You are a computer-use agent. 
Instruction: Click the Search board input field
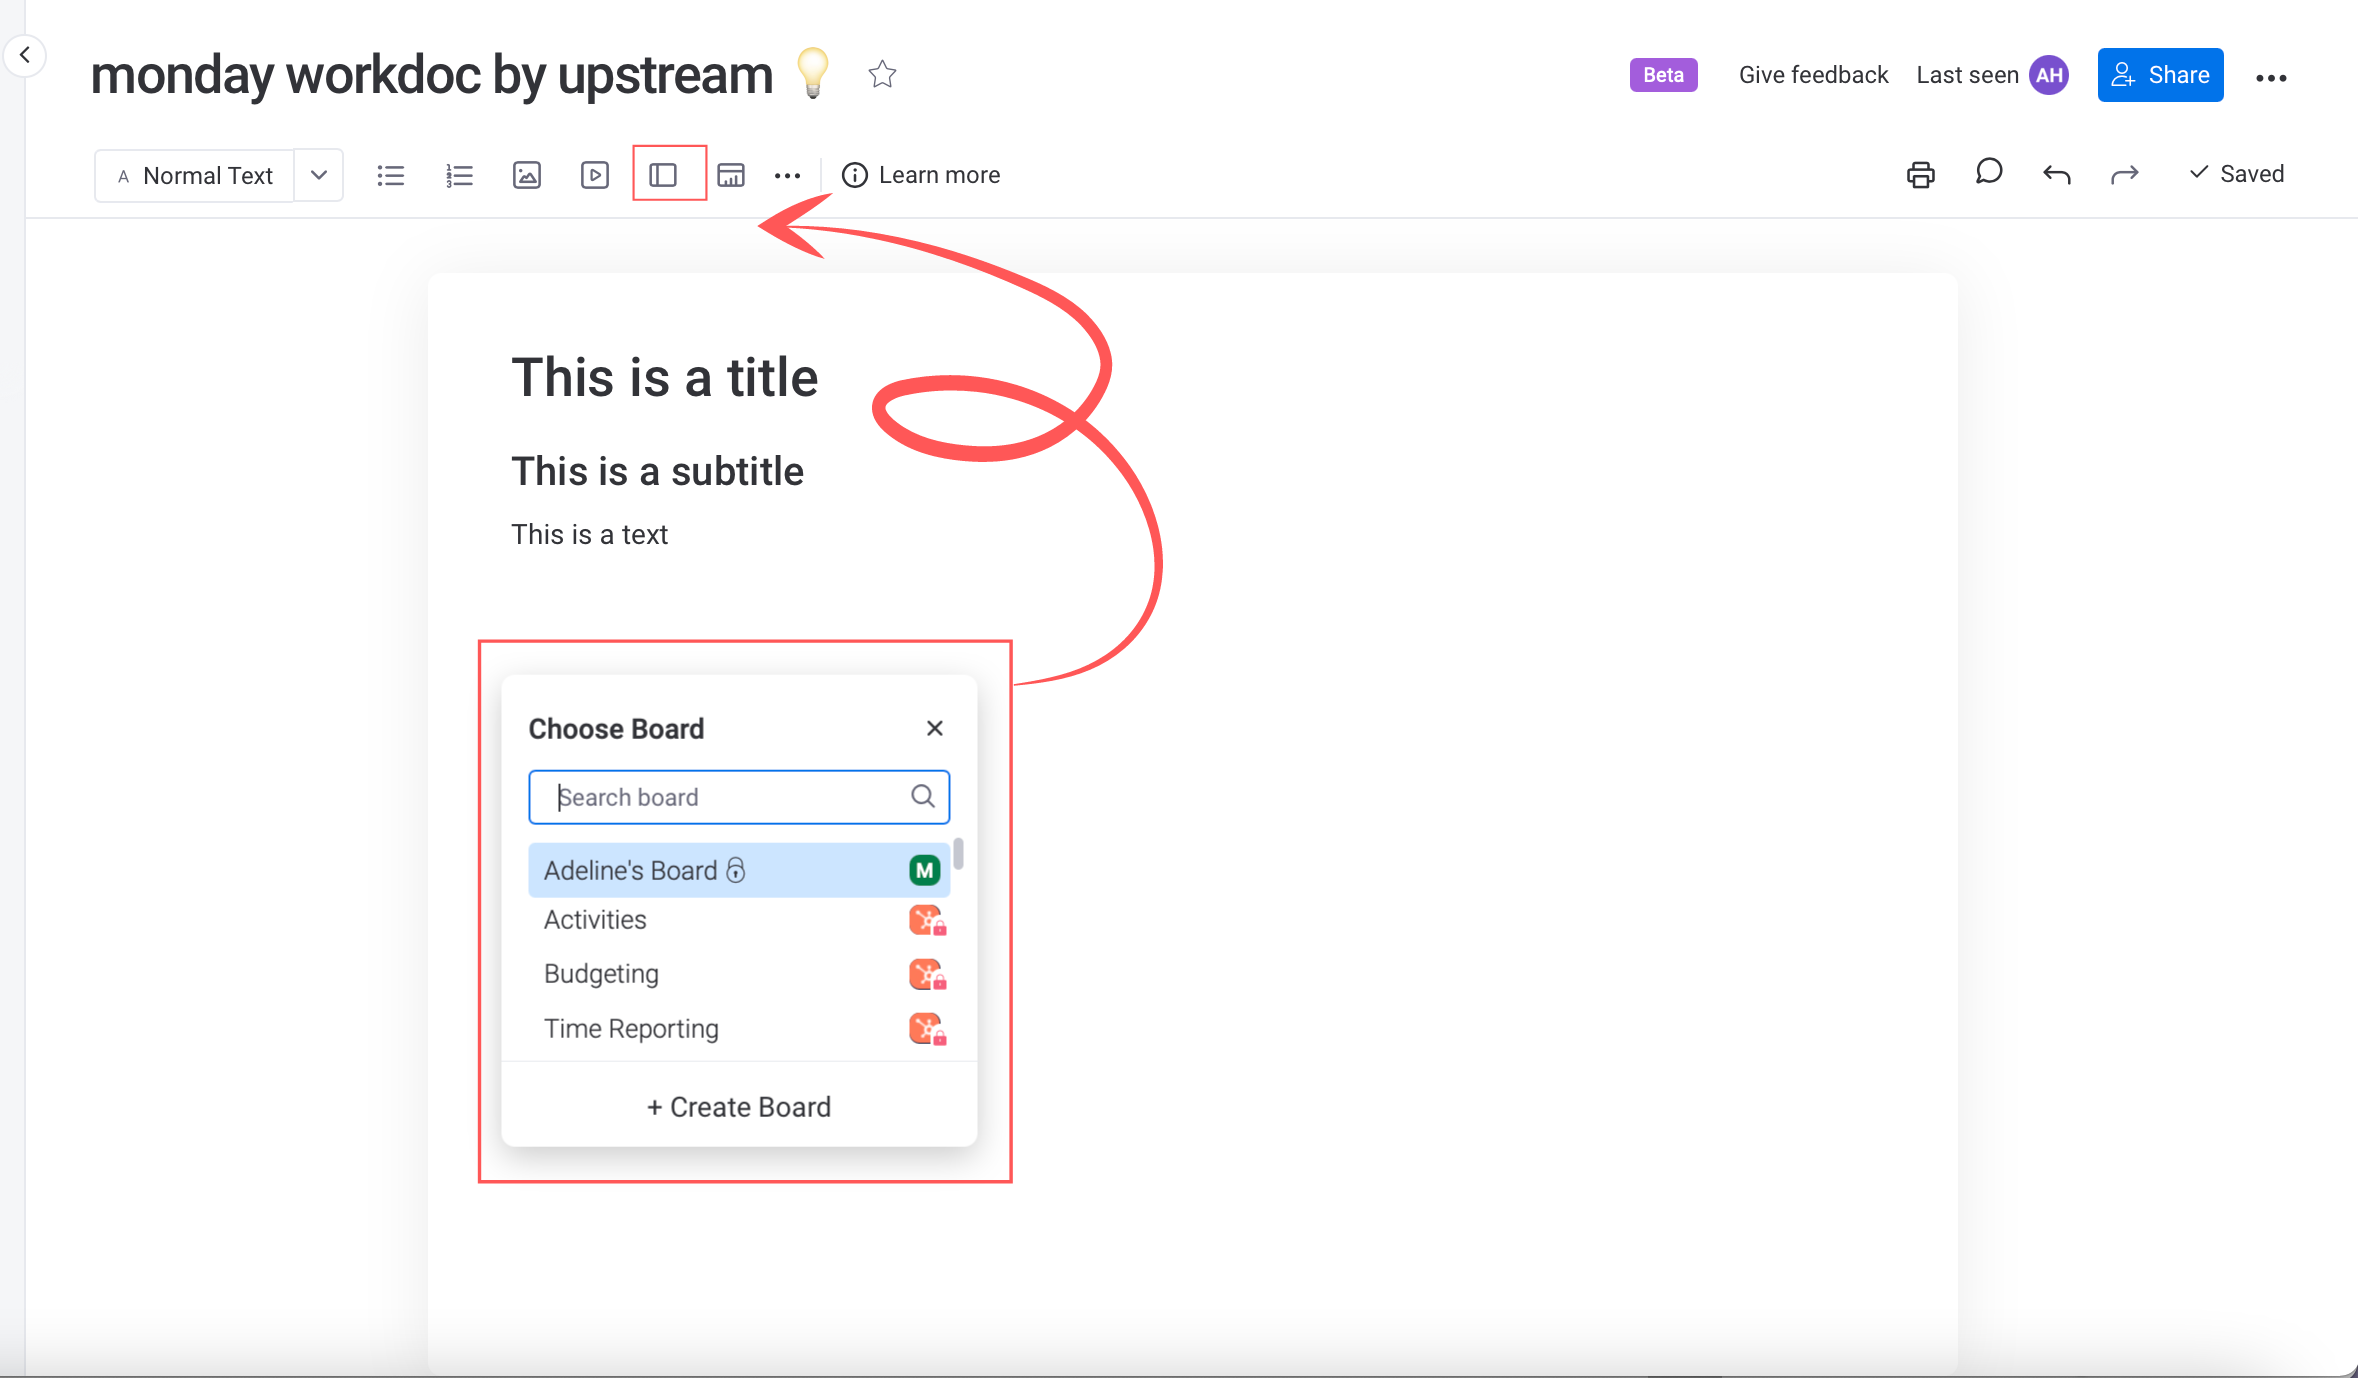click(738, 797)
